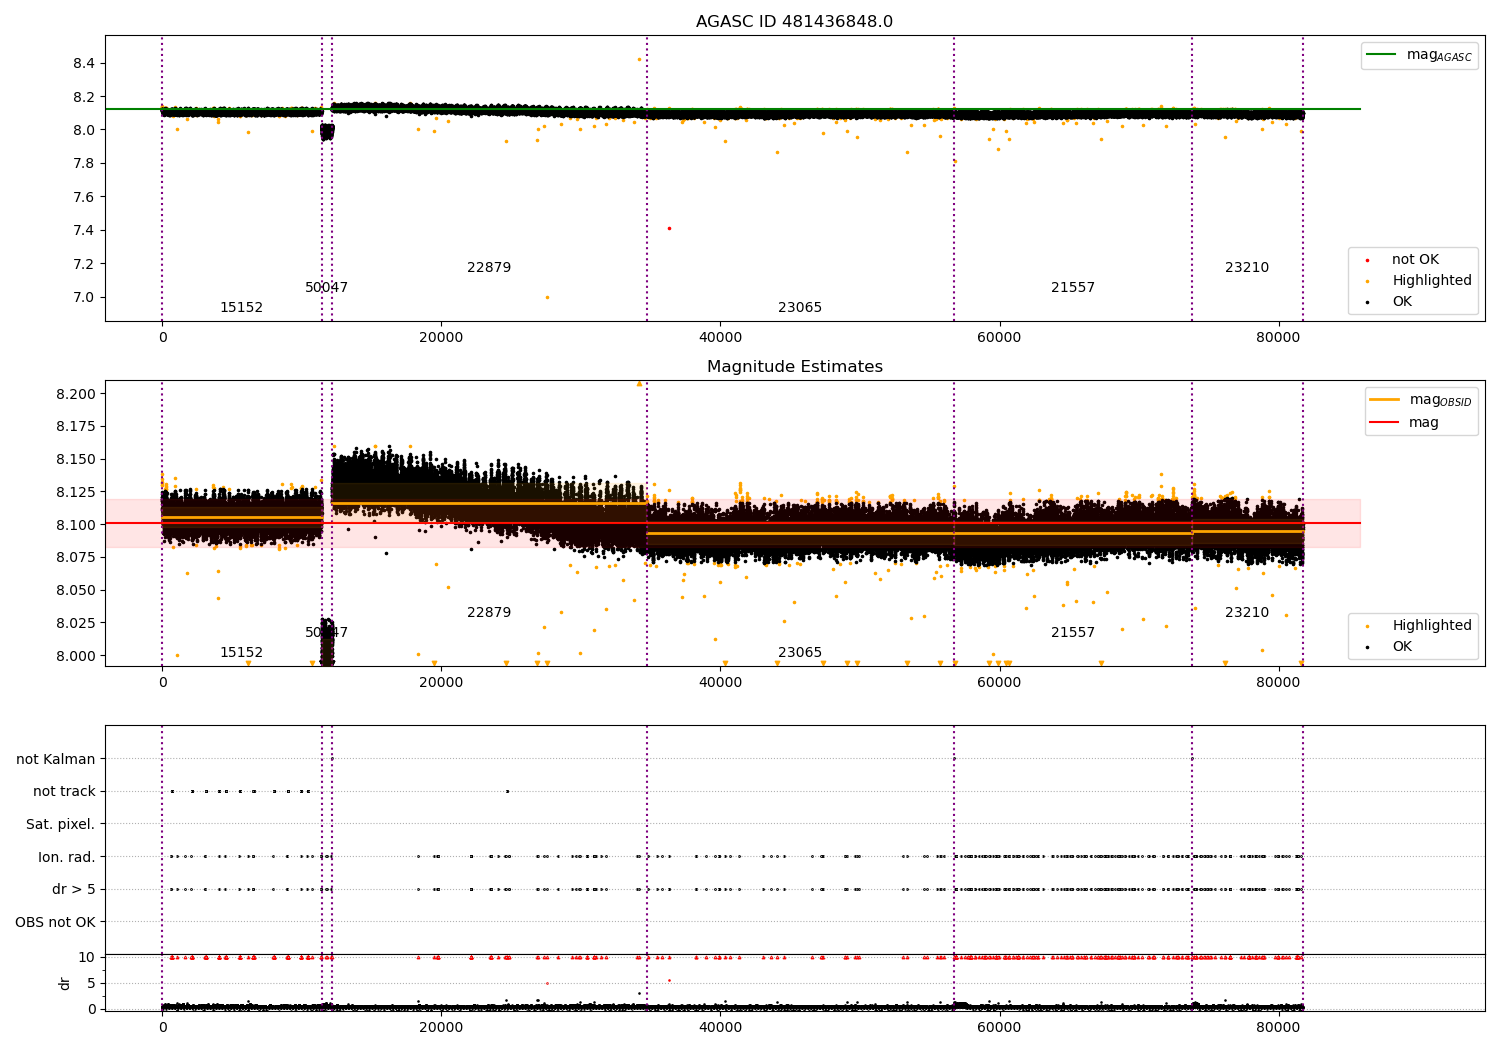Click the 8.100 y-axis tick label

(x=76, y=525)
